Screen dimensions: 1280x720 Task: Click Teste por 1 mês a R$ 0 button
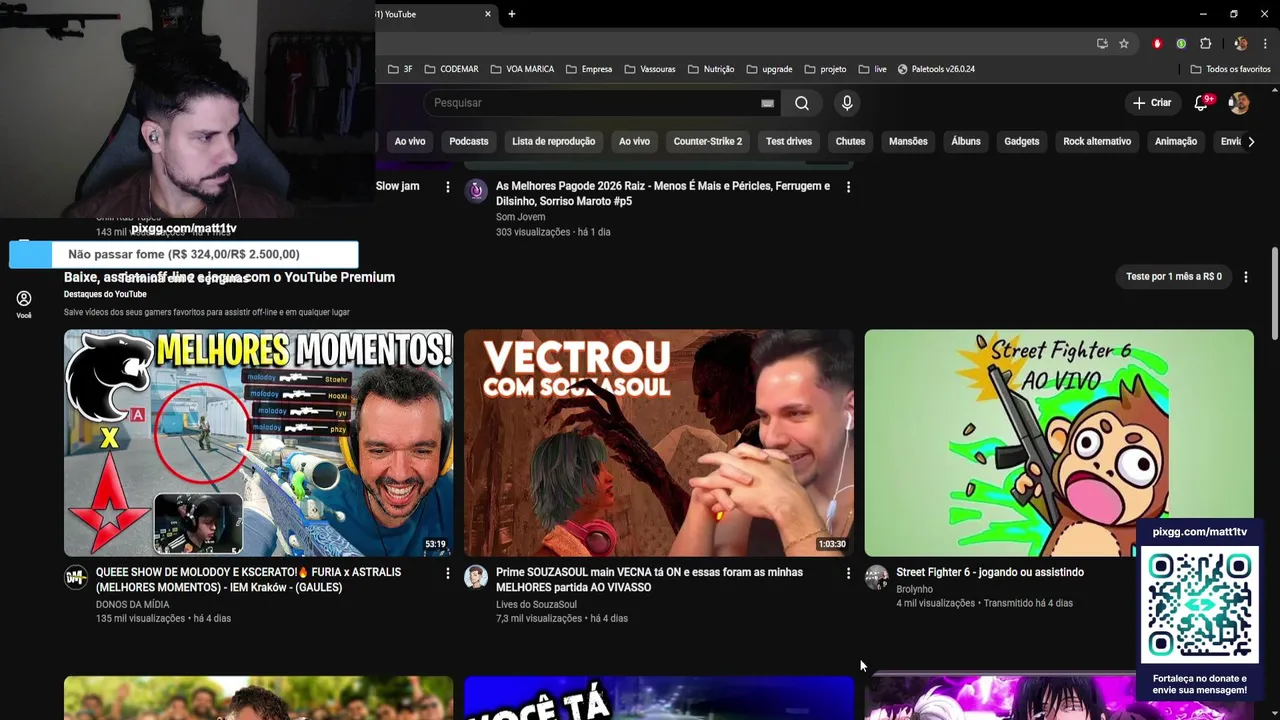(x=1174, y=276)
